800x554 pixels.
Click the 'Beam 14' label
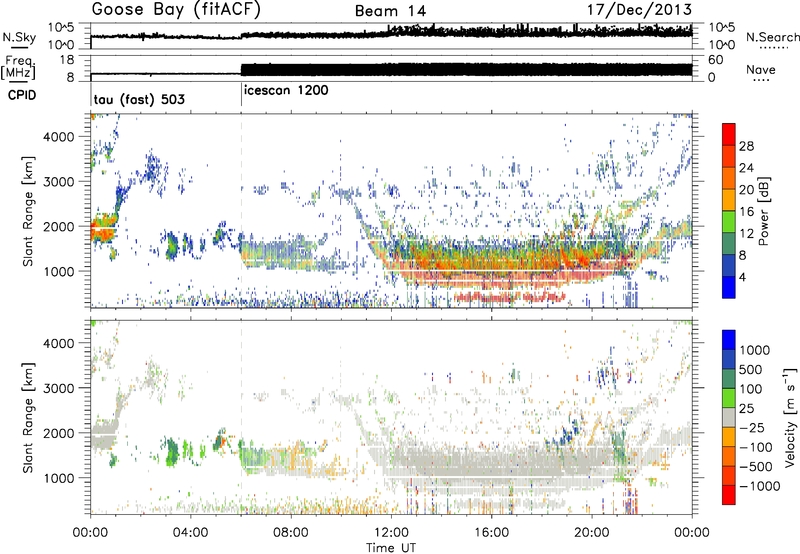(x=390, y=11)
